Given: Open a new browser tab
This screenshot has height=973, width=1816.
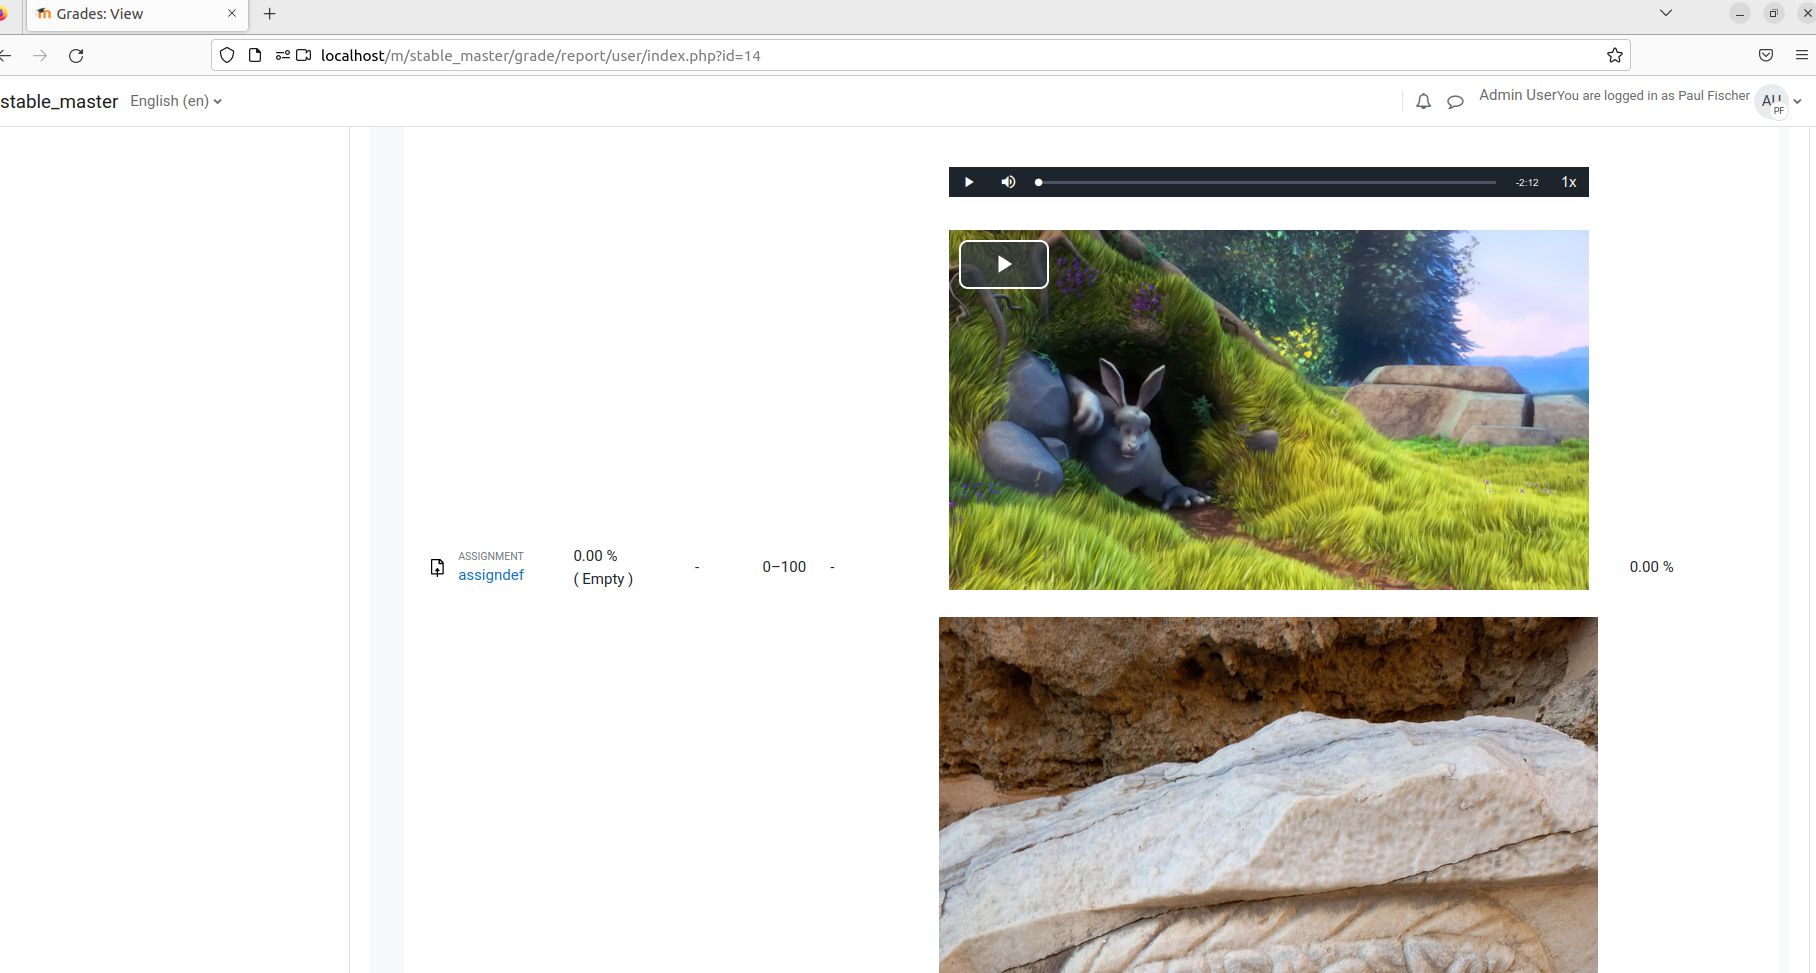Looking at the screenshot, I should pos(269,14).
